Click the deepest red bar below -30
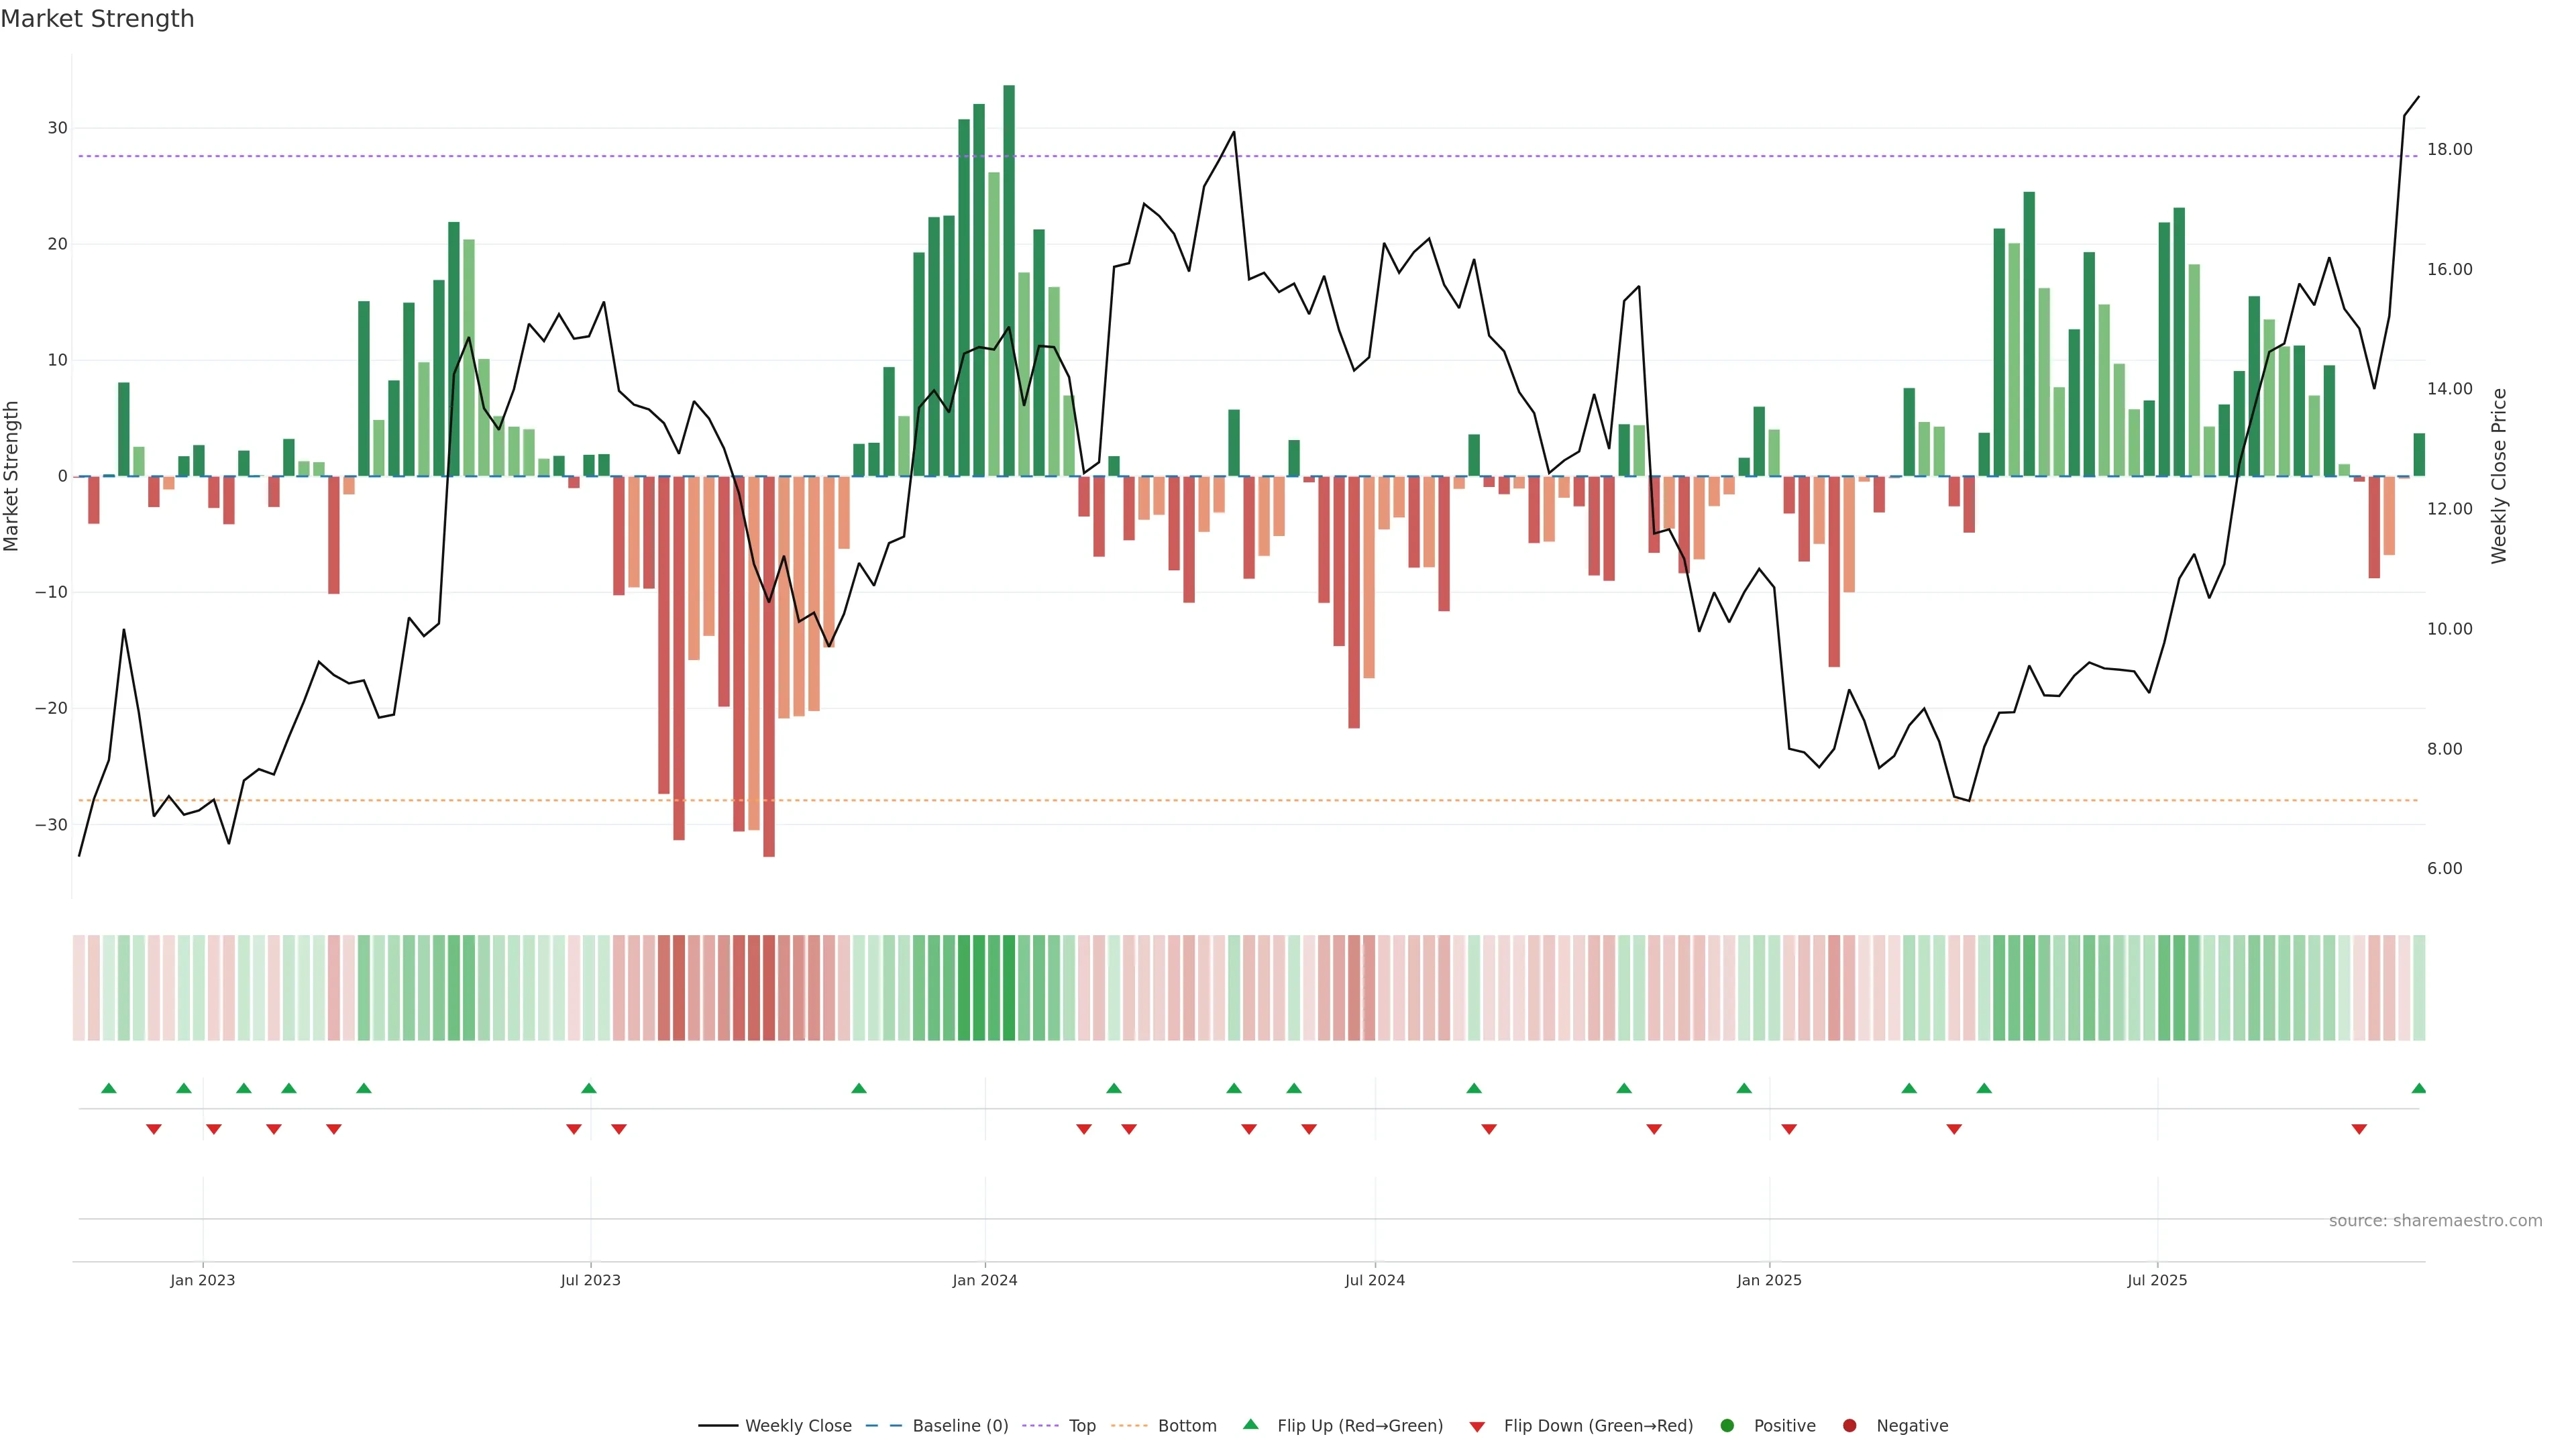The width and height of the screenshot is (2576, 1449). [769, 665]
